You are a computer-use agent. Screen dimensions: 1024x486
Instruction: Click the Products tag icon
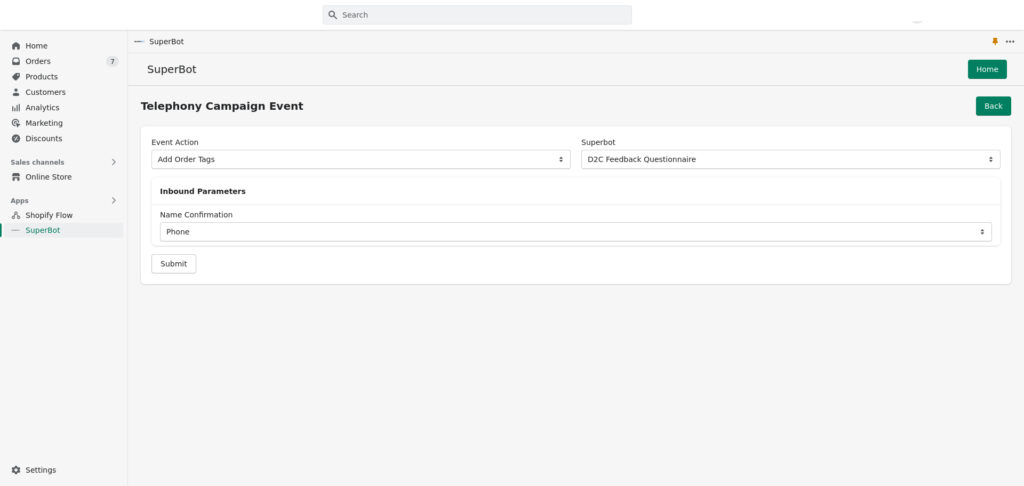16,76
